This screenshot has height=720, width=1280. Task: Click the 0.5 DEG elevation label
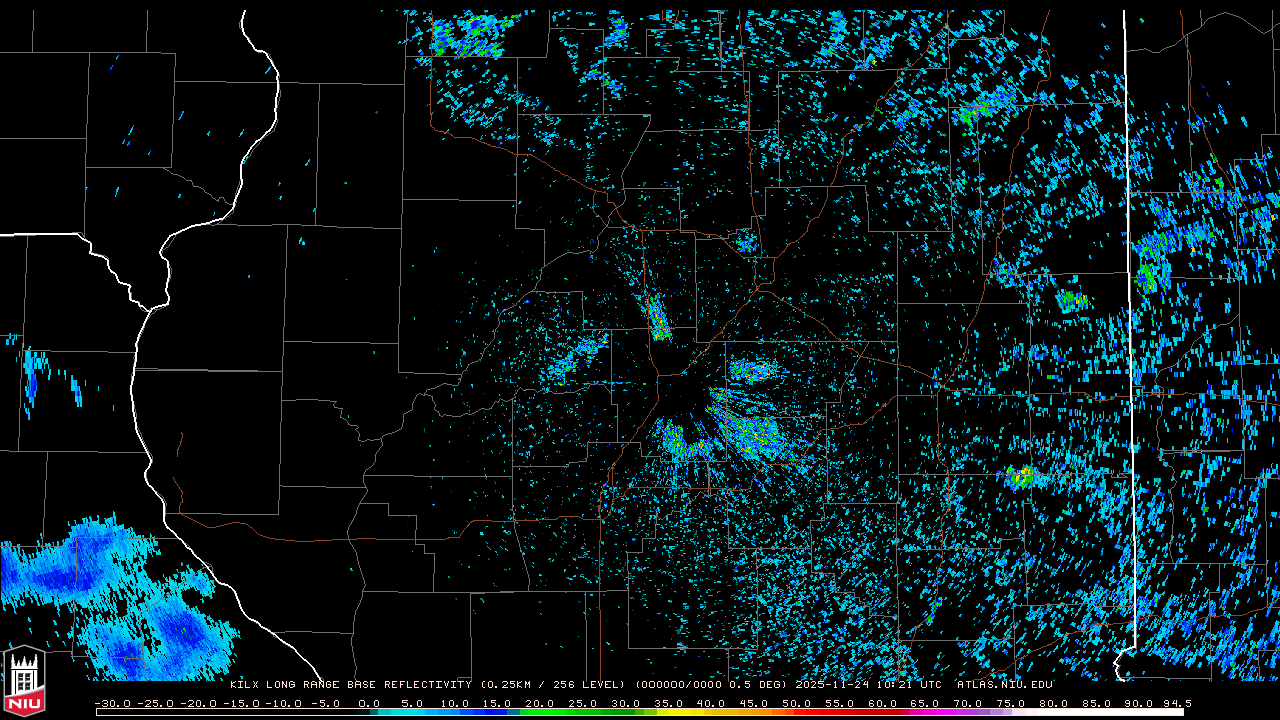[762, 685]
